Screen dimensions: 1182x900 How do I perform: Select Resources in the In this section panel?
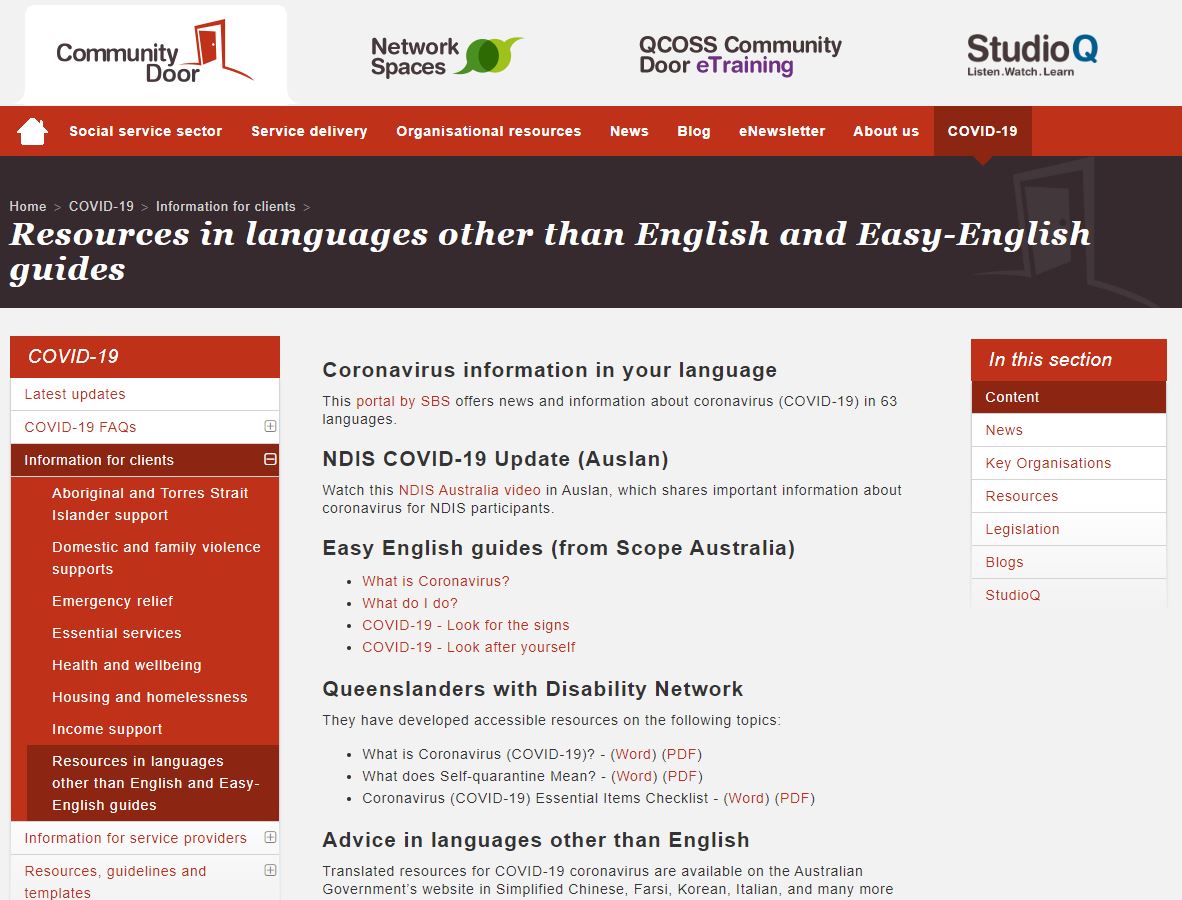[x=1068, y=496]
